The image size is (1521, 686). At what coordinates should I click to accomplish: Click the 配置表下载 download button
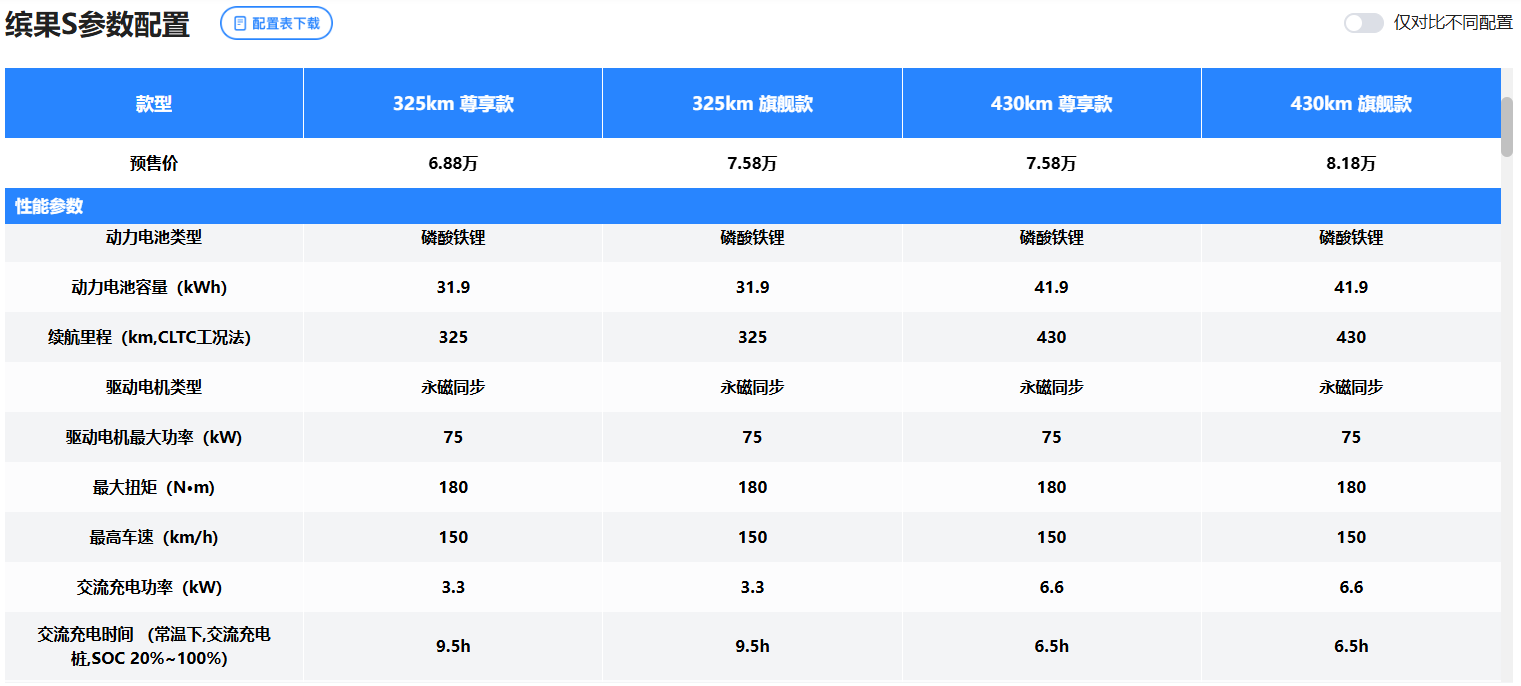pos(276,23)
